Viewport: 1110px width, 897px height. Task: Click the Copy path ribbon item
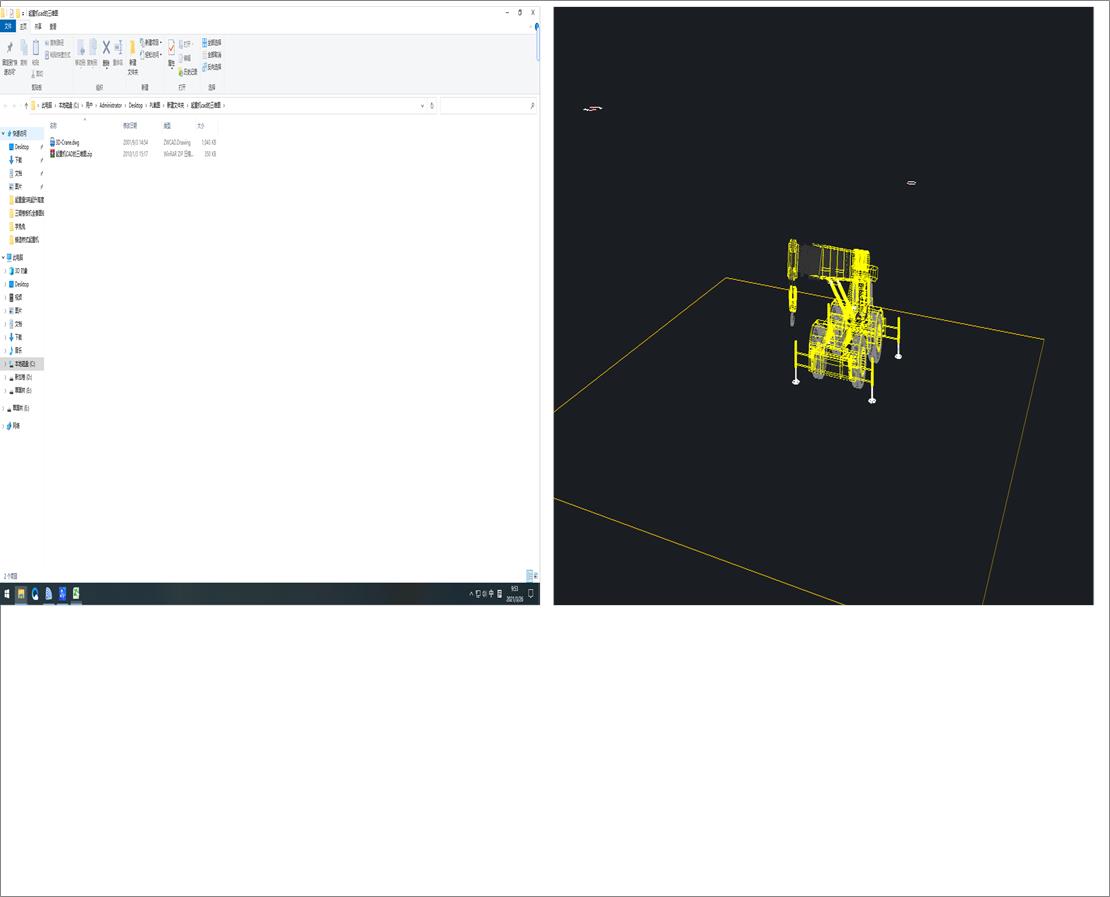coord(55,43)
